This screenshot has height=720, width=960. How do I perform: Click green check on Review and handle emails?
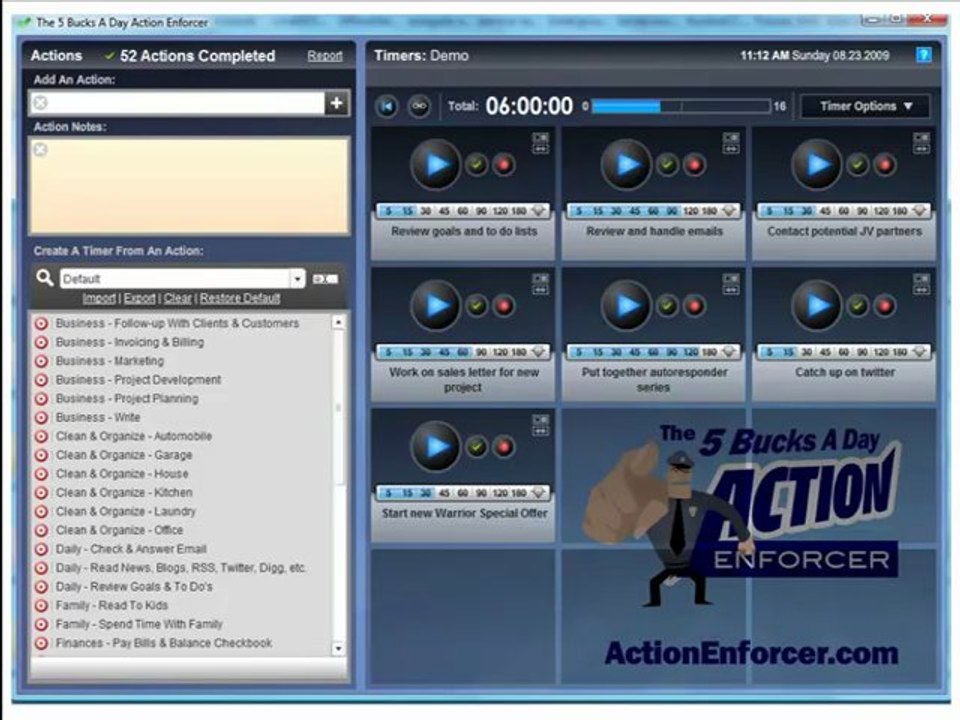(667, 164)
